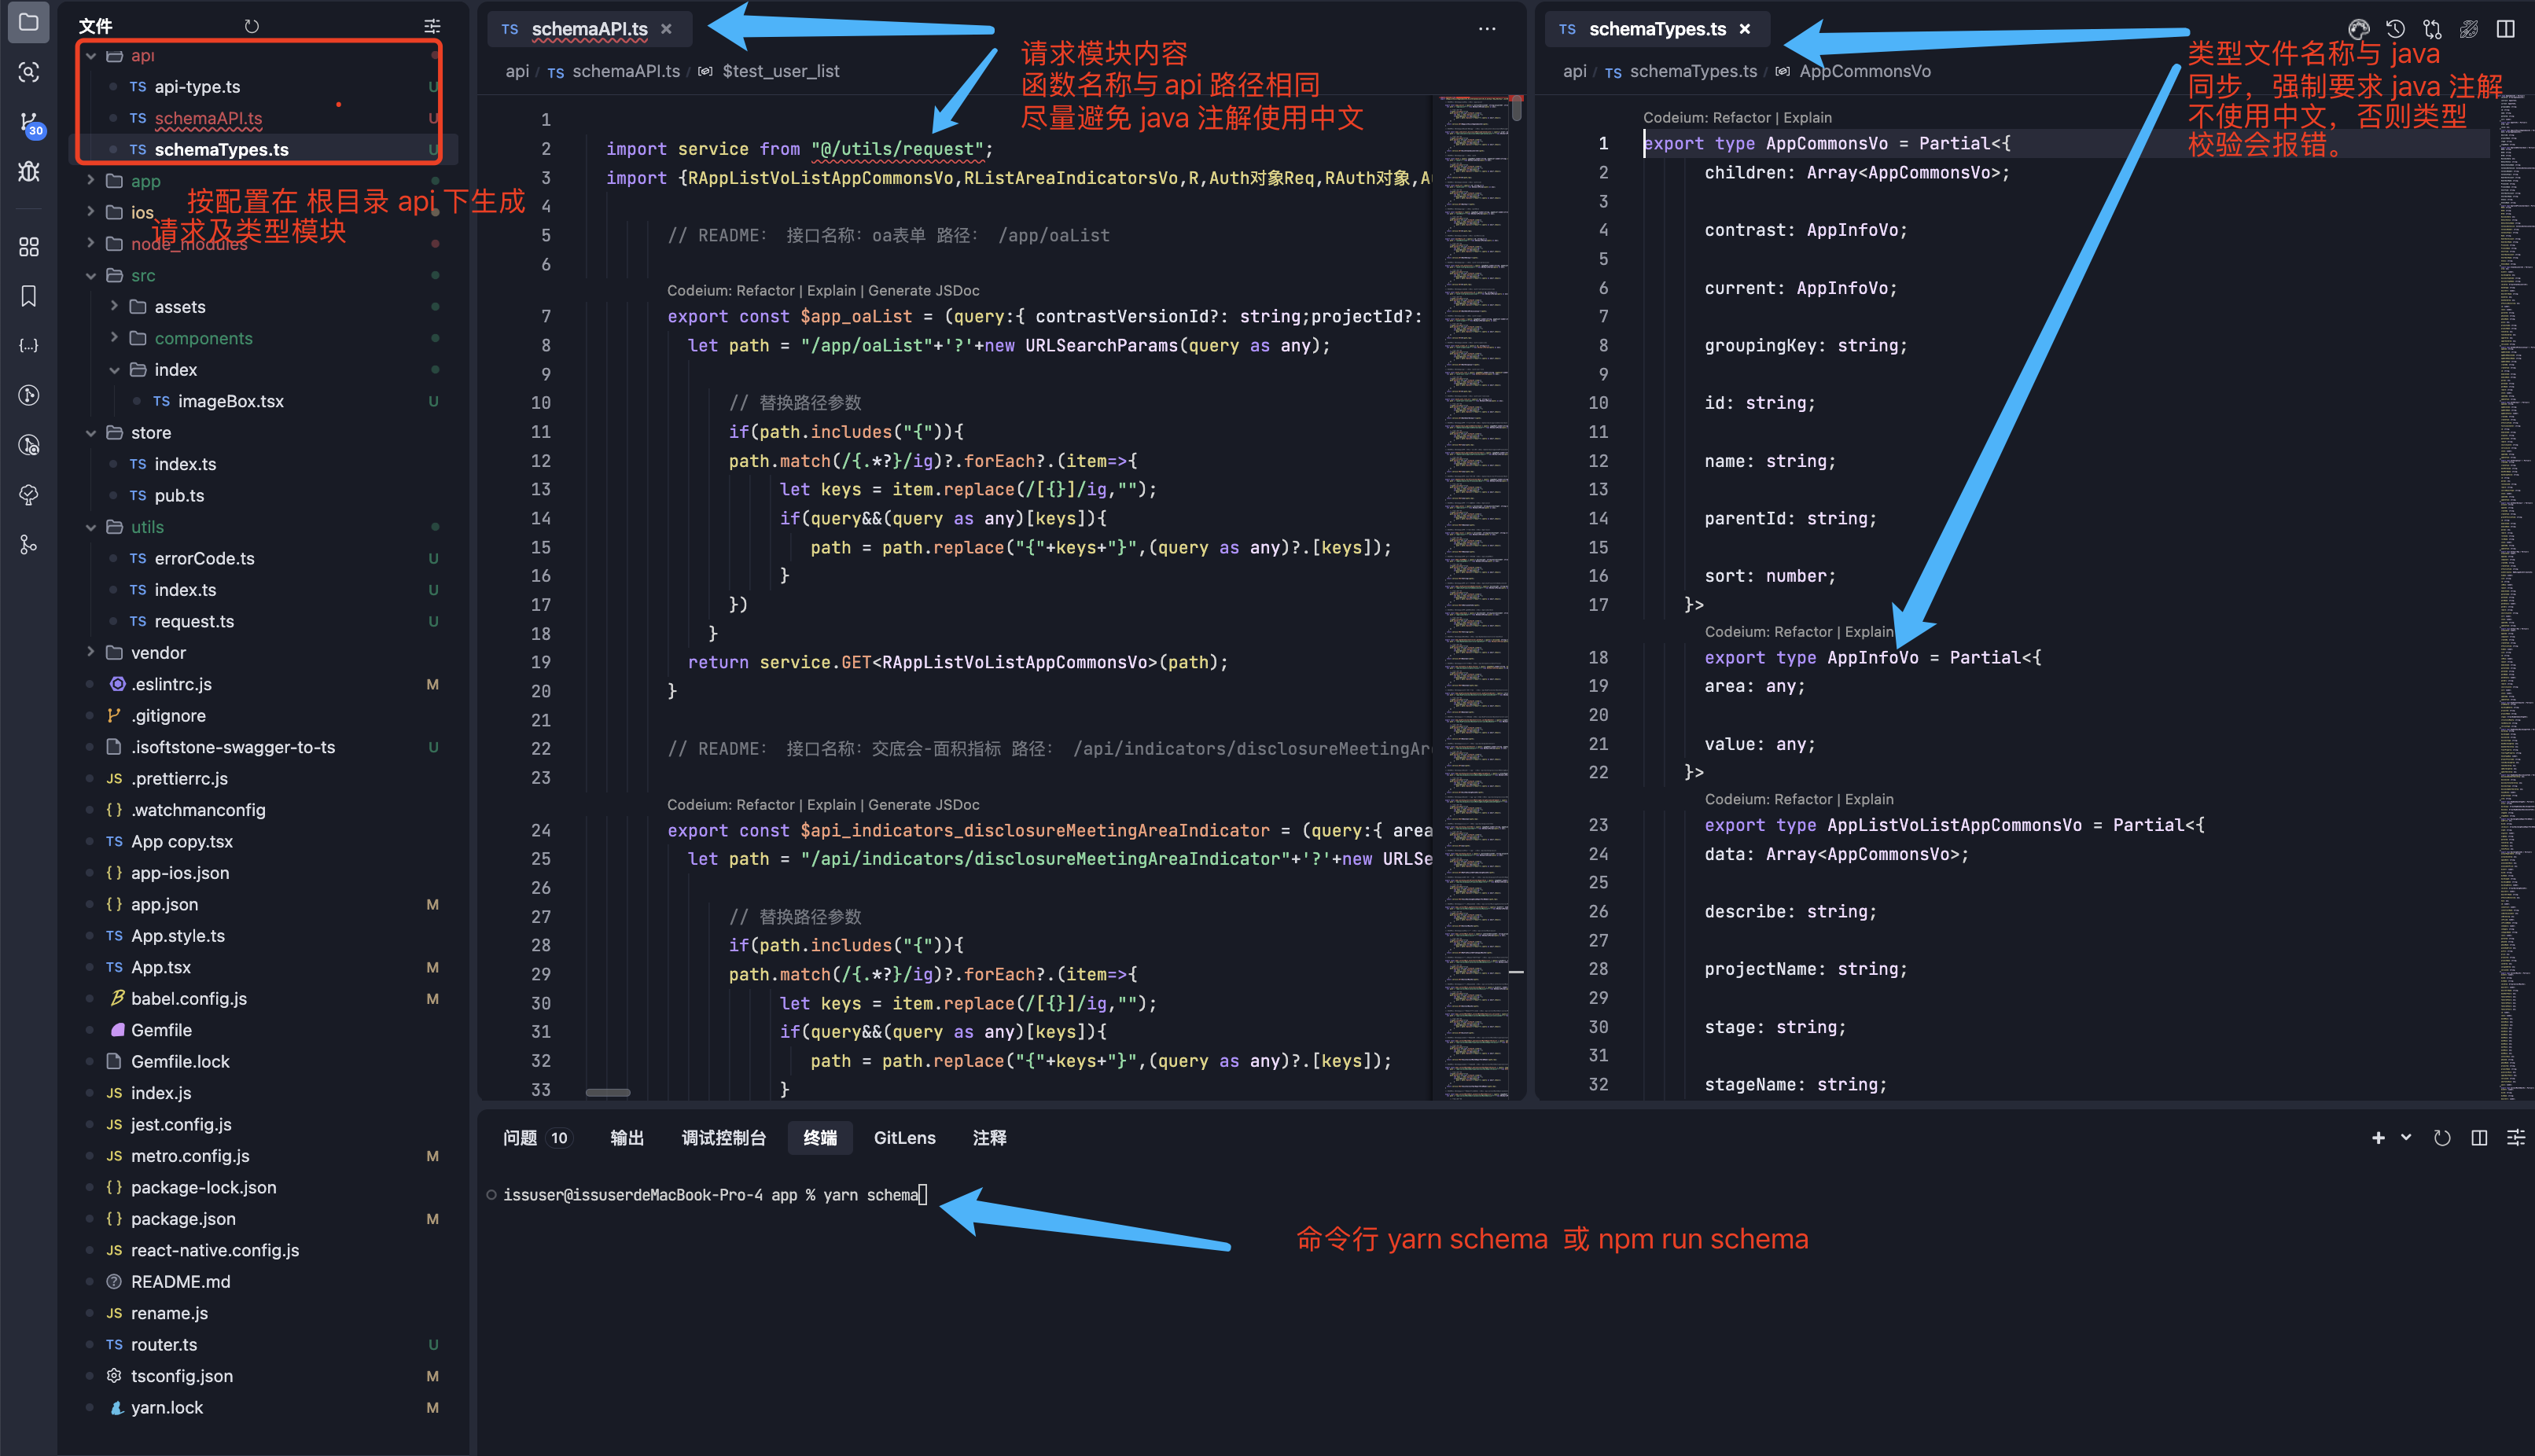The height and width of the screenshot is (1456, 2535).
Task: Click Codeium Generate JSDoc above $app_oaList
Action: click(x=924, y=291)
